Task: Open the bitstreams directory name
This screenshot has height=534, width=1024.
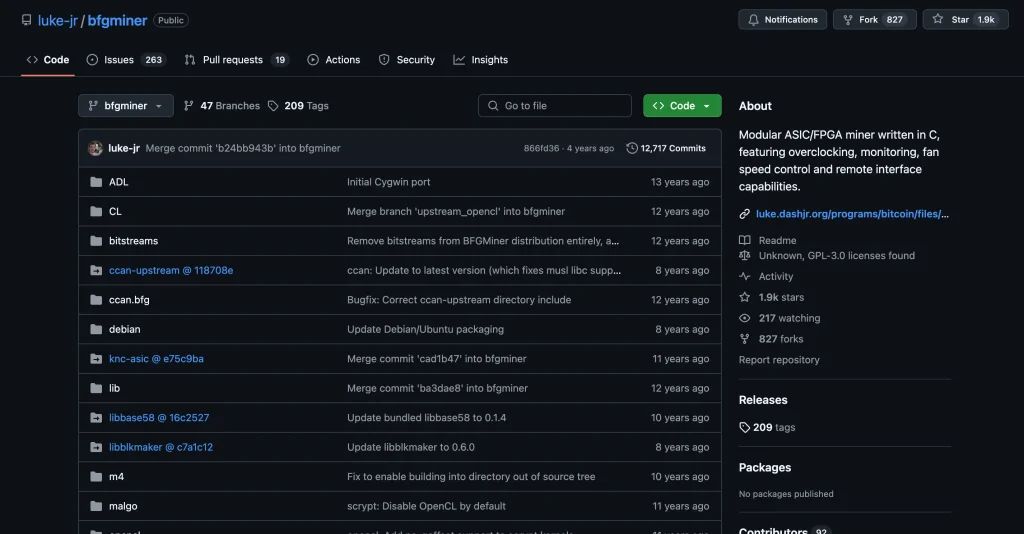Action: pyautogui.click(x=133, y=241)
